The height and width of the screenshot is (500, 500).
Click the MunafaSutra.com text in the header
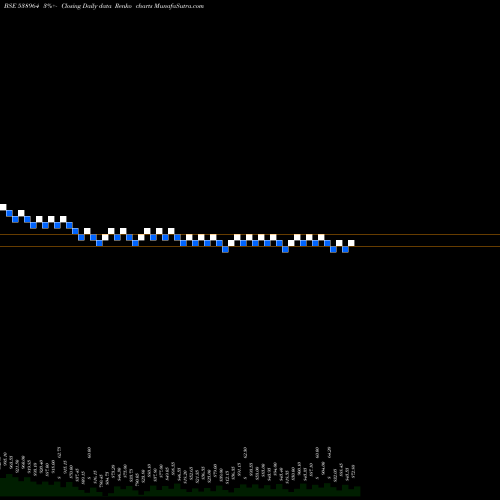179,6
